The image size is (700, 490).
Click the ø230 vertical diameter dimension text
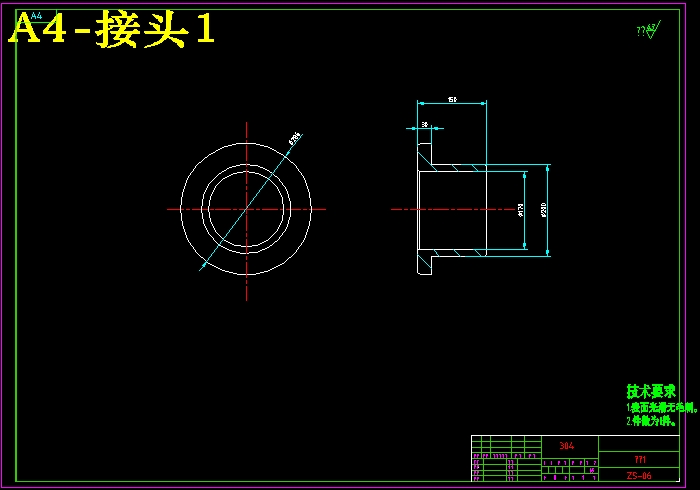click(x=544, y=210)
